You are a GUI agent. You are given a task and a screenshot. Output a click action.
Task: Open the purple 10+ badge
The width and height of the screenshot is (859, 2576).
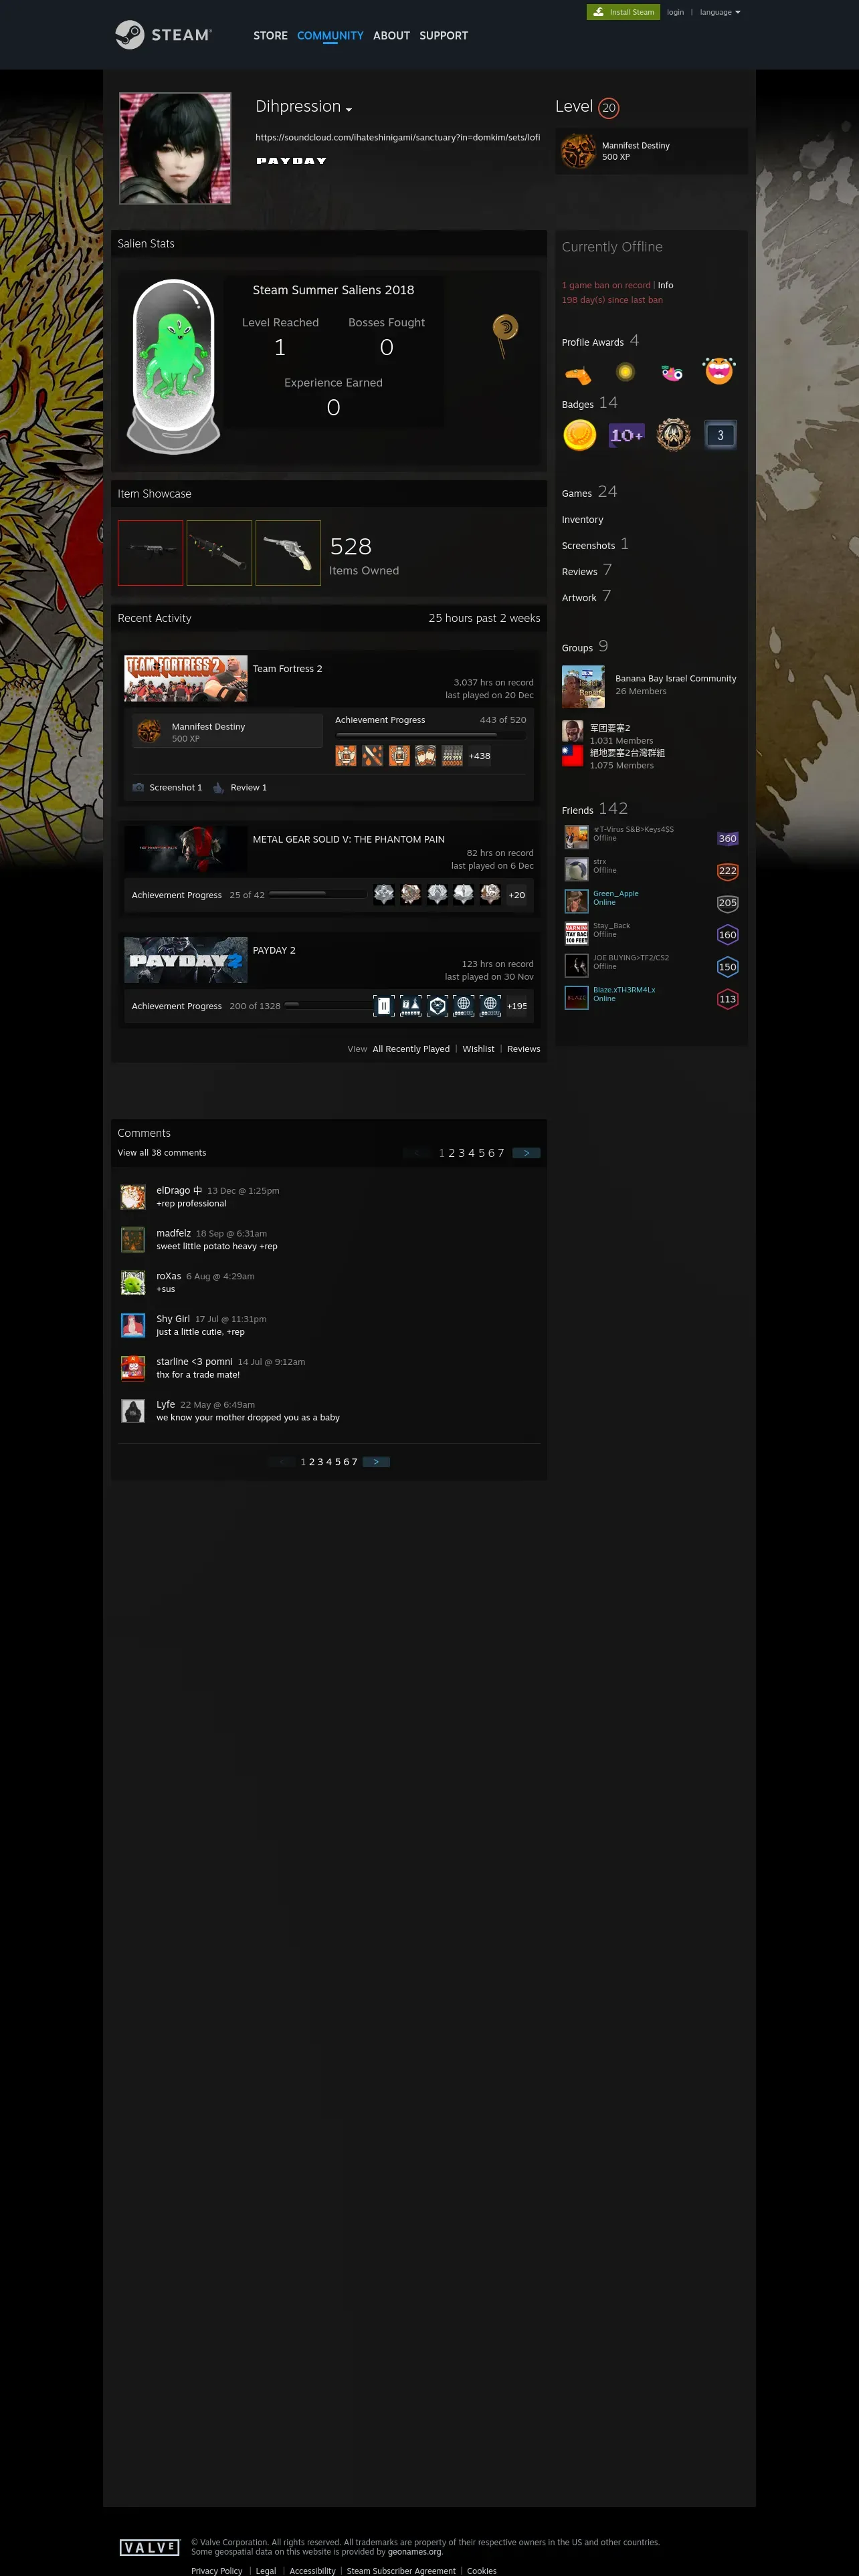click(x=627, y=435)
